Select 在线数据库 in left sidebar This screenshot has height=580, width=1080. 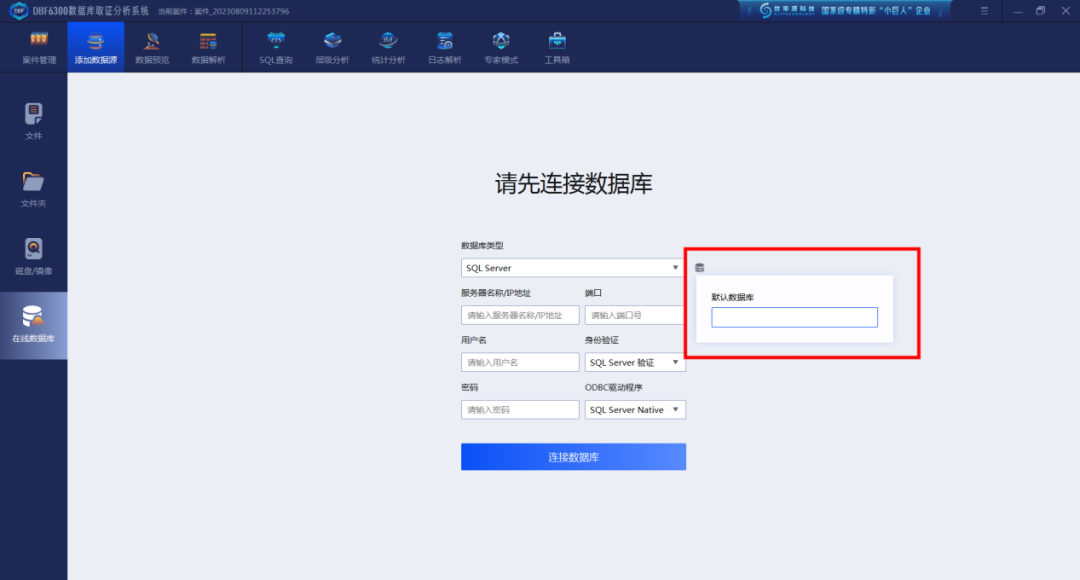tap(33, 325)
